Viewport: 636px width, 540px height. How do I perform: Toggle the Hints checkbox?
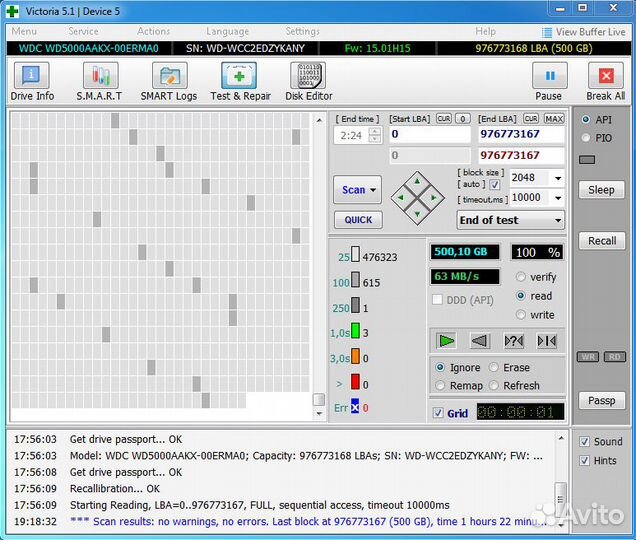pos(584,460)
